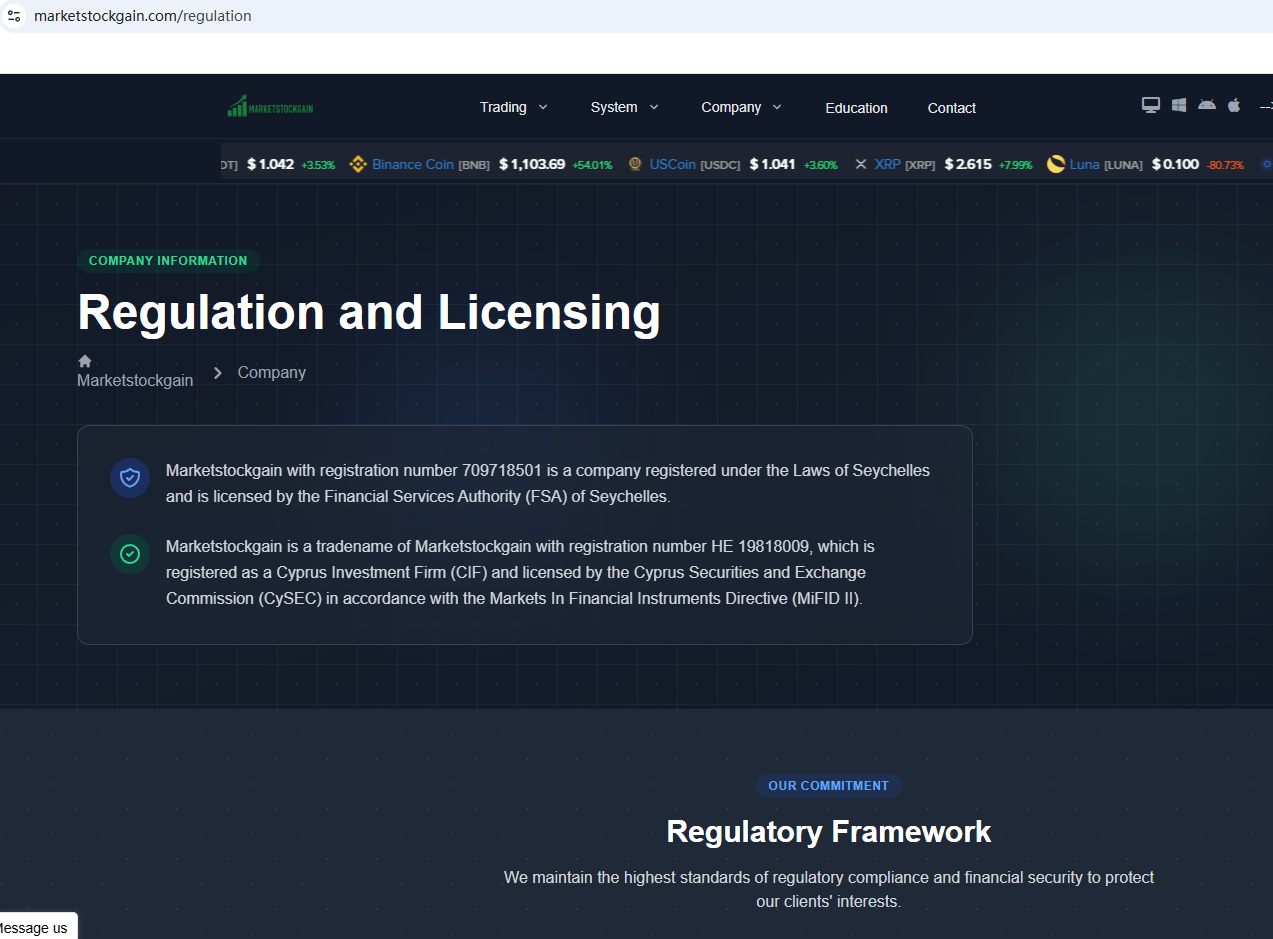Open the Contact page
The image size is (1273, 939).
(x=951, y=108)
